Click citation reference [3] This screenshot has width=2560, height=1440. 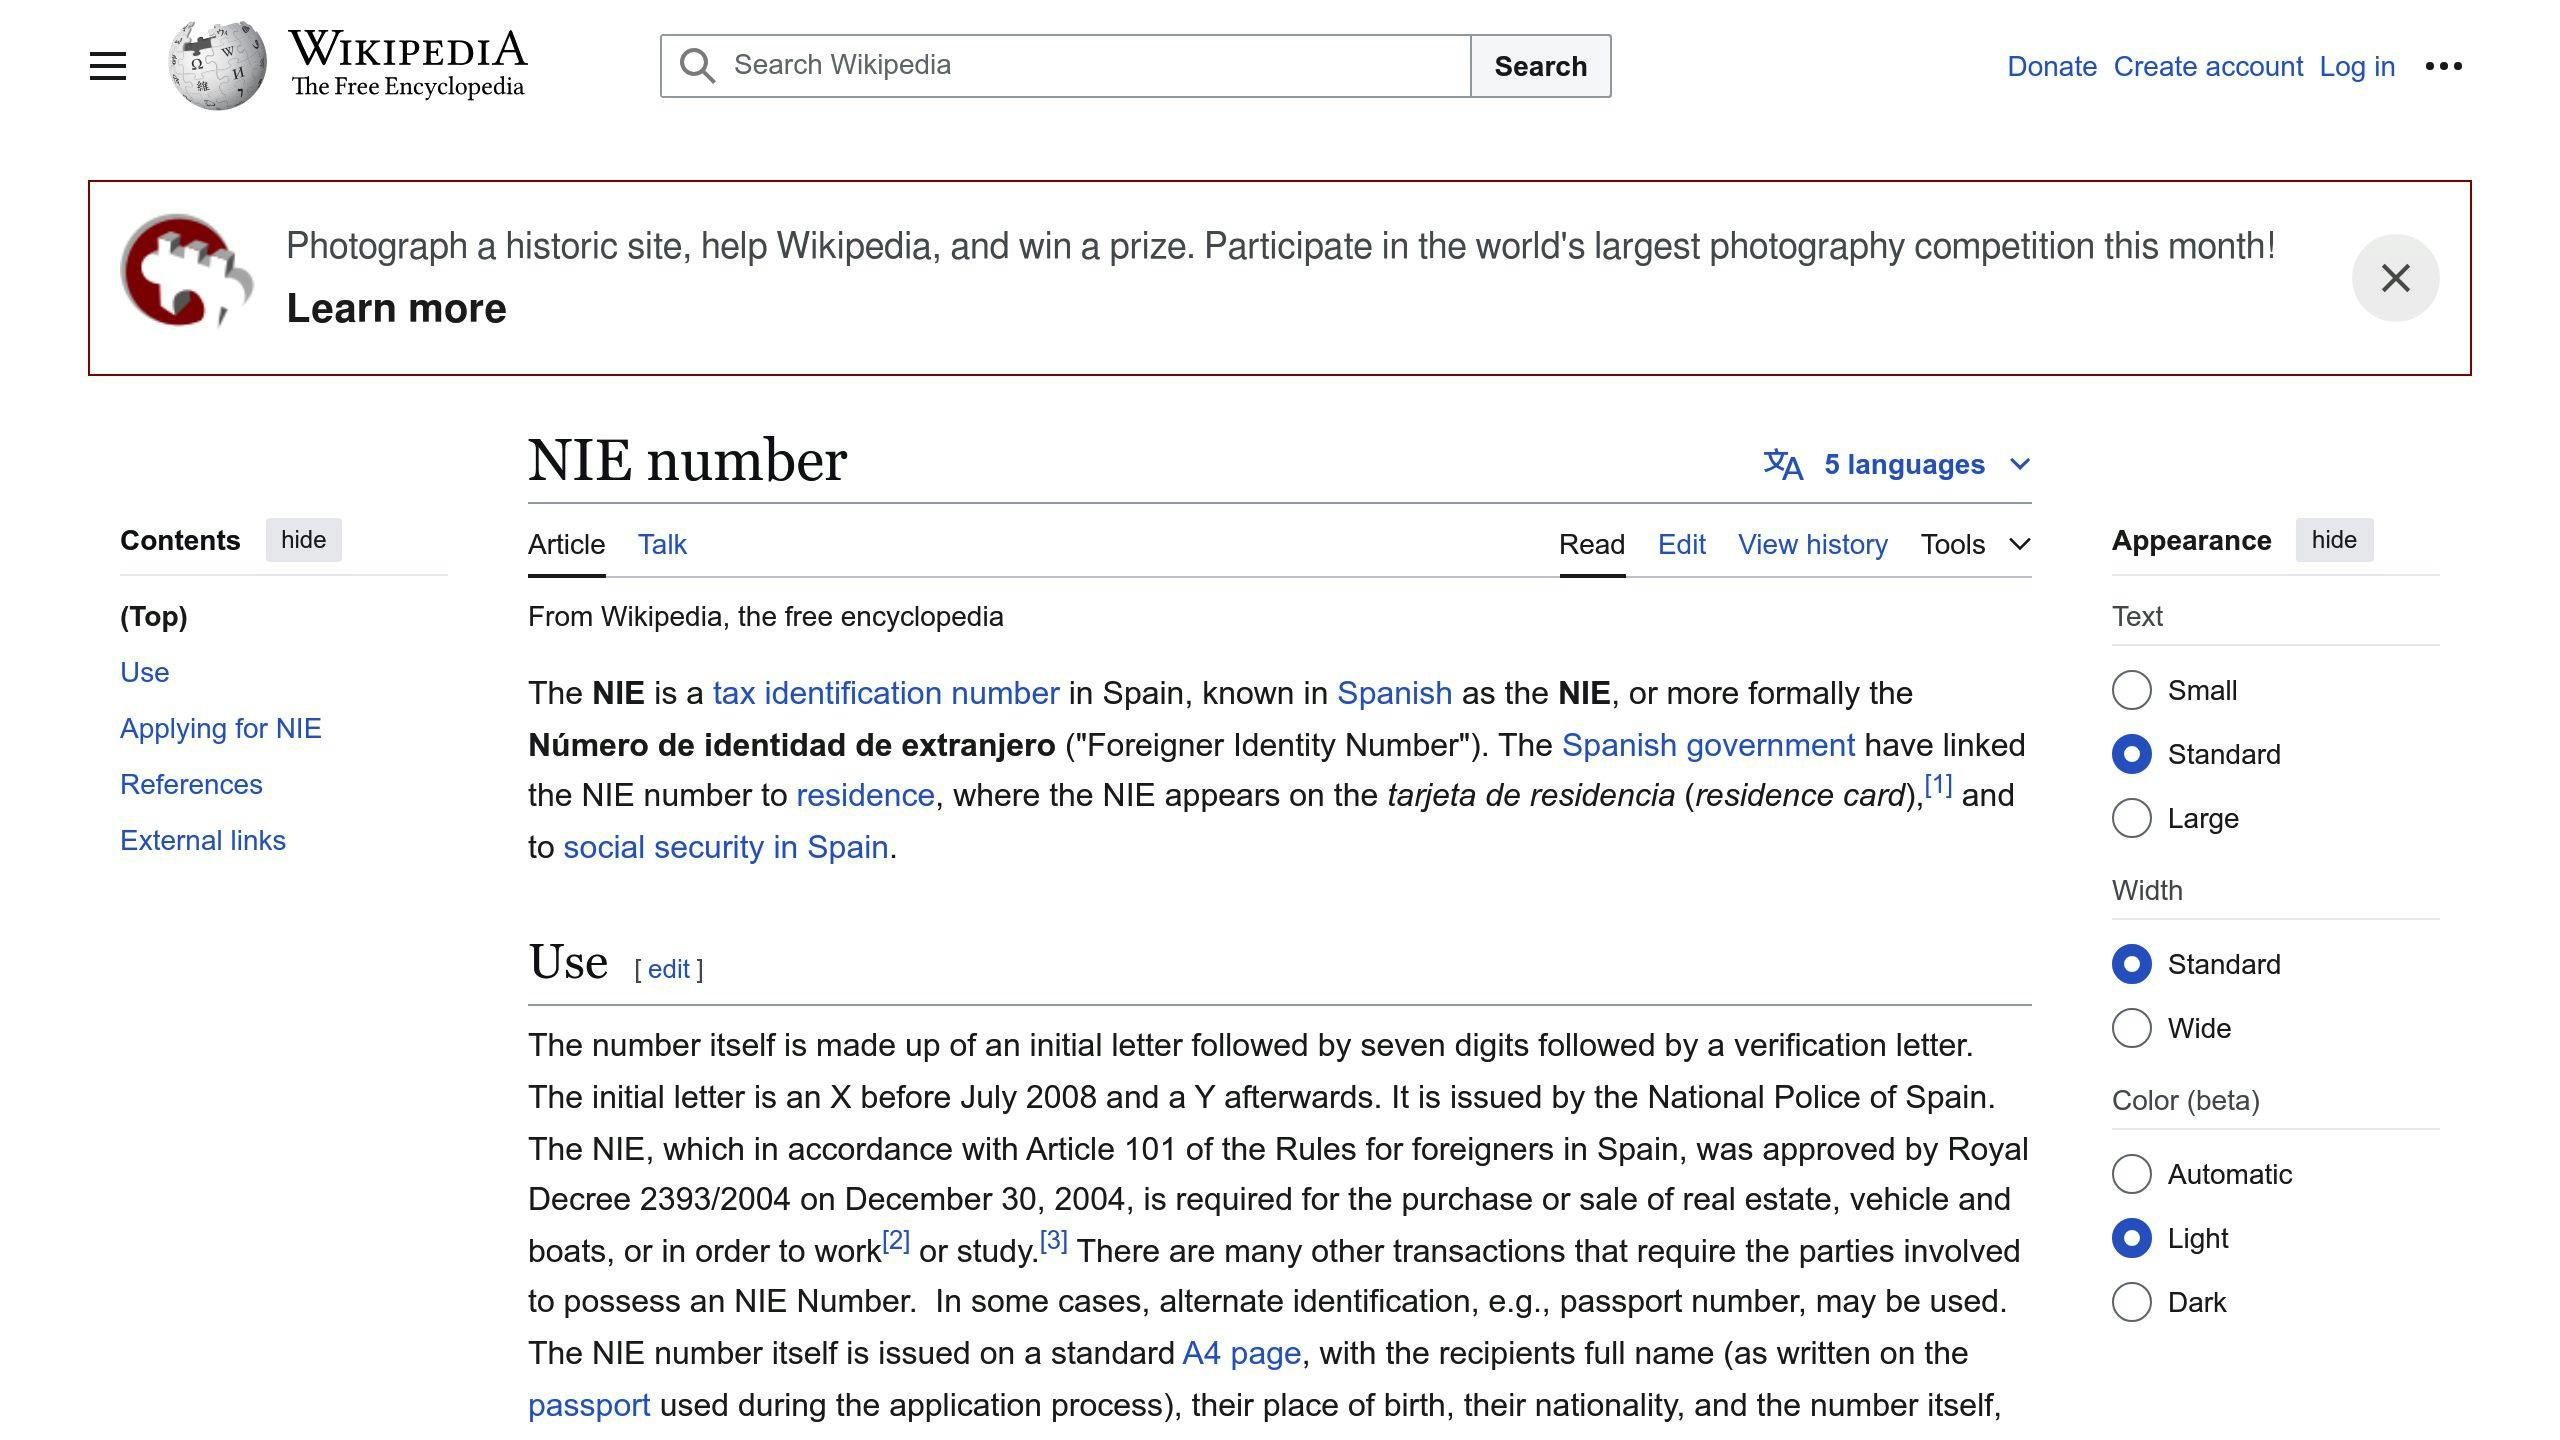(1054, 1241)
